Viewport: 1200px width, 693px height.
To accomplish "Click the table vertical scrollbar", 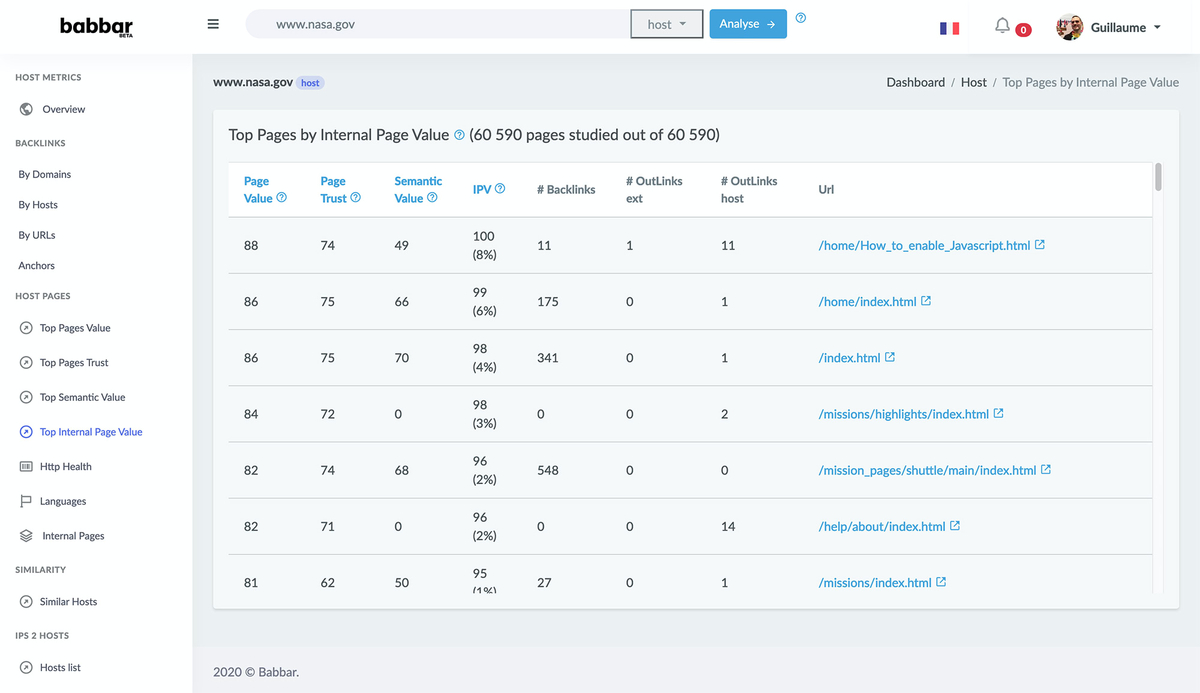I will pos(1158,177).
